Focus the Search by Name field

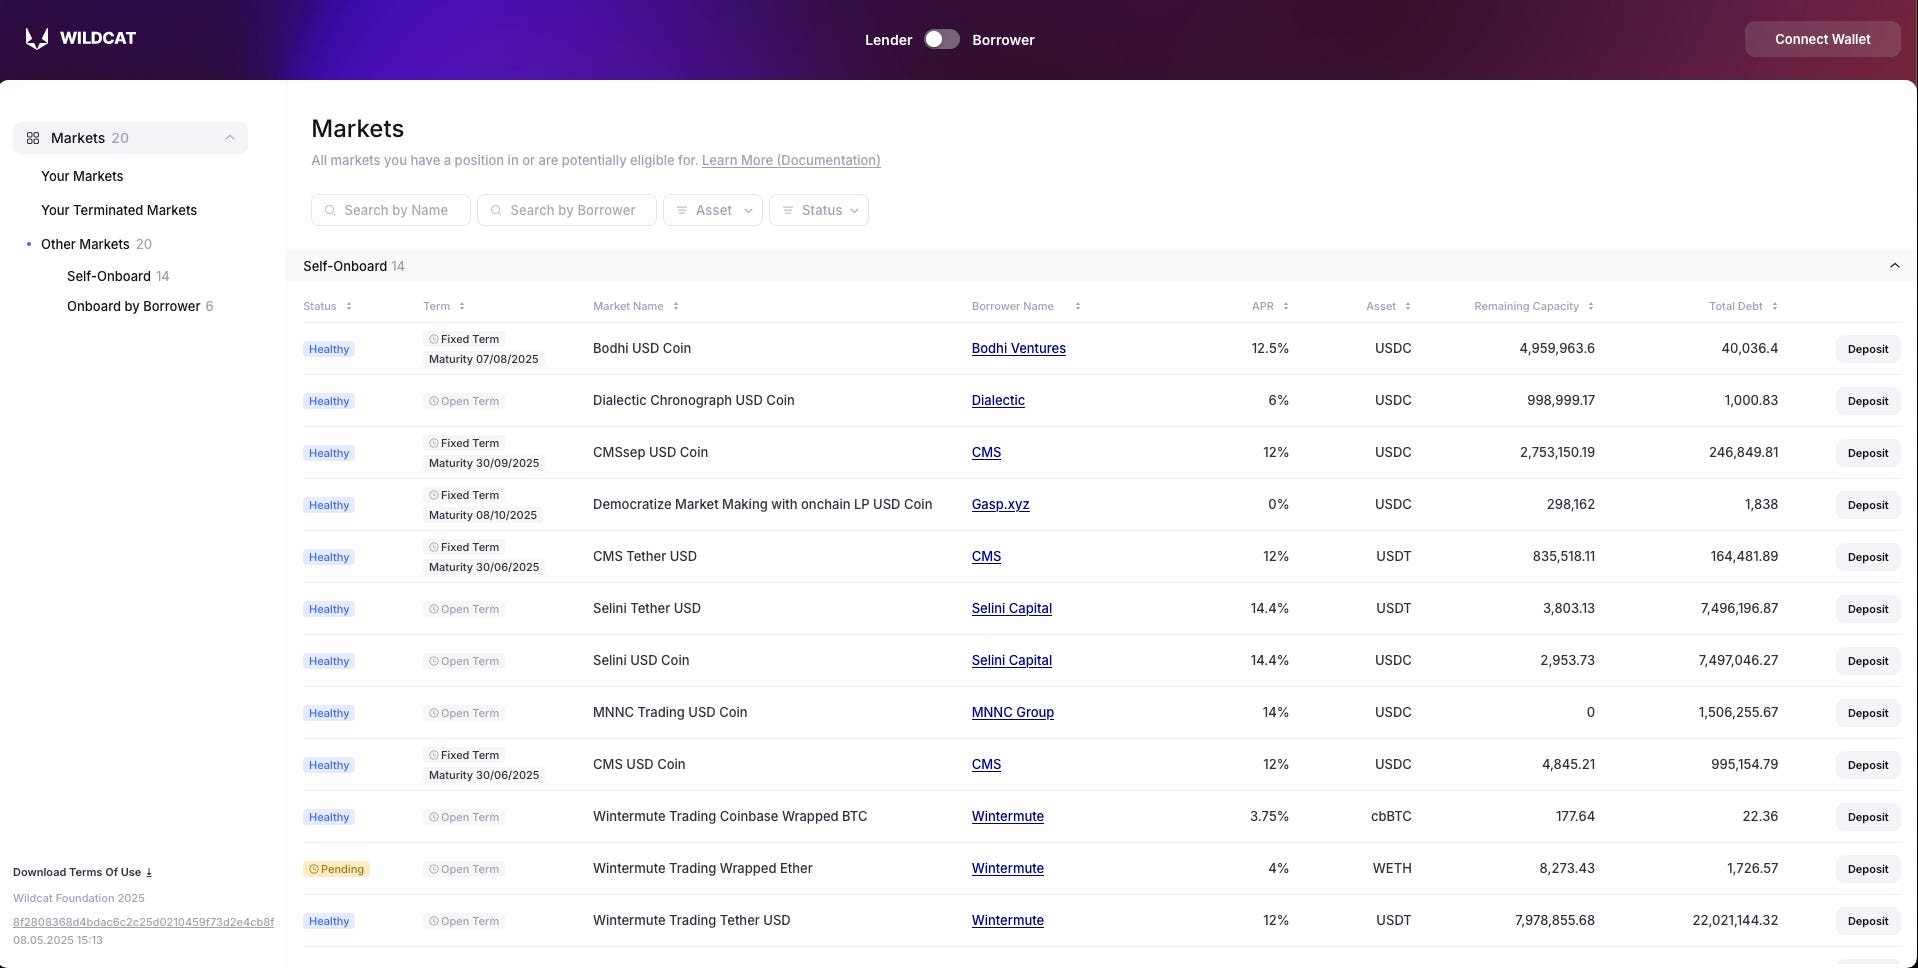(x=391, y=210)
